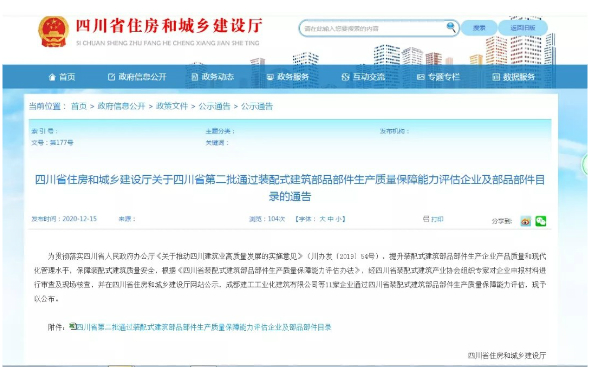Share article via Weibo icon

526,221
